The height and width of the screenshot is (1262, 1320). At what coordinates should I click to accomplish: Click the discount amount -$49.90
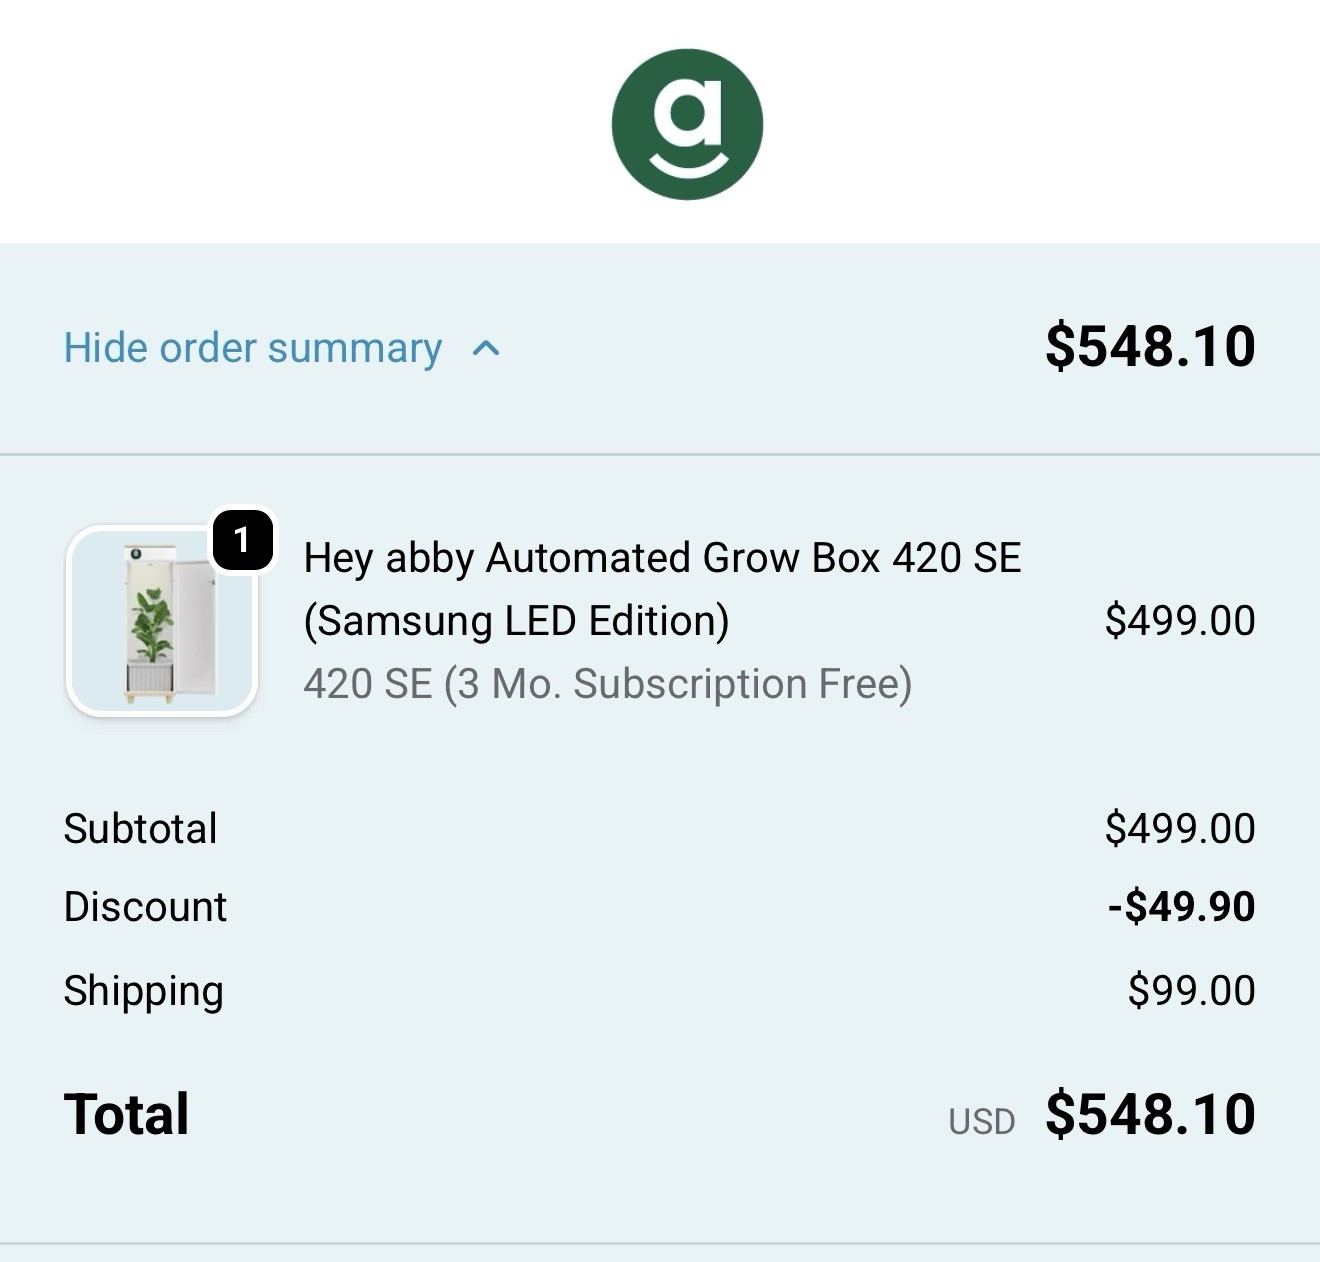click(1181, 906)
